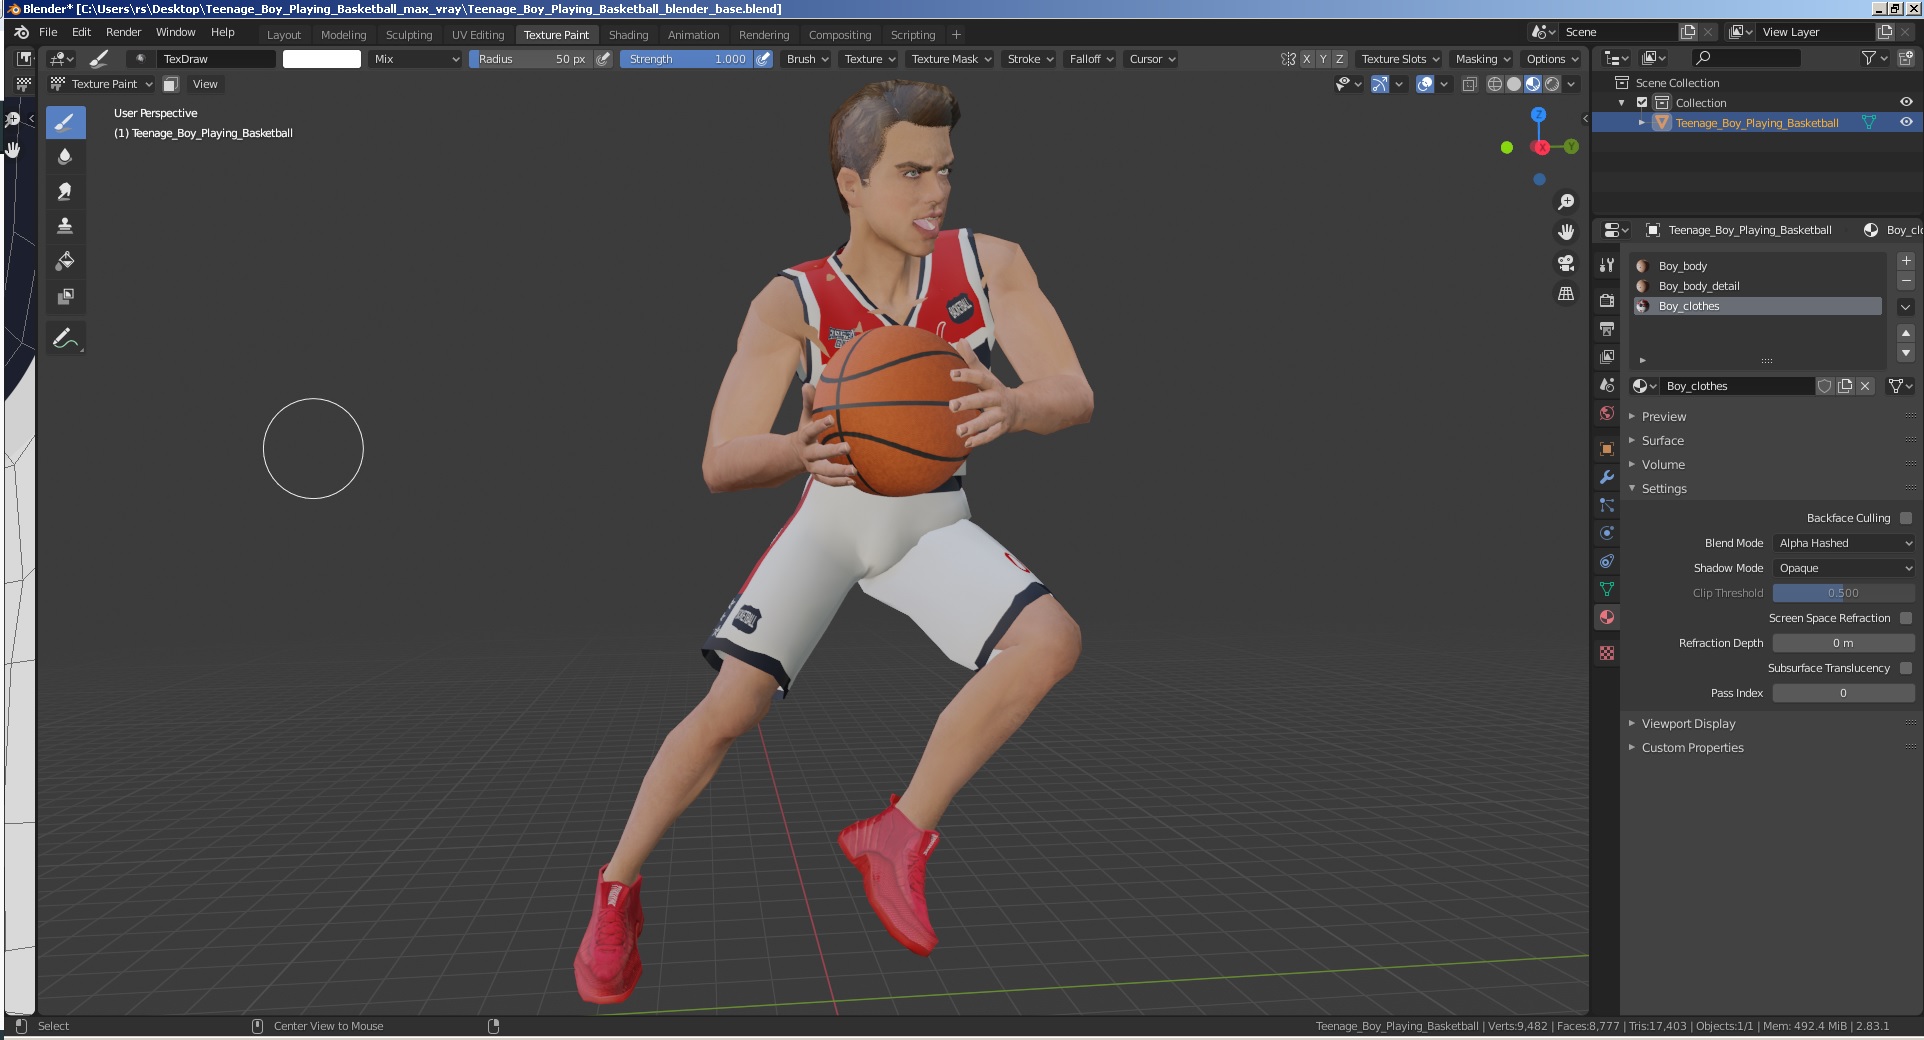
Task: Open the Object Data mesh tab
Action: click(1607, 589)
